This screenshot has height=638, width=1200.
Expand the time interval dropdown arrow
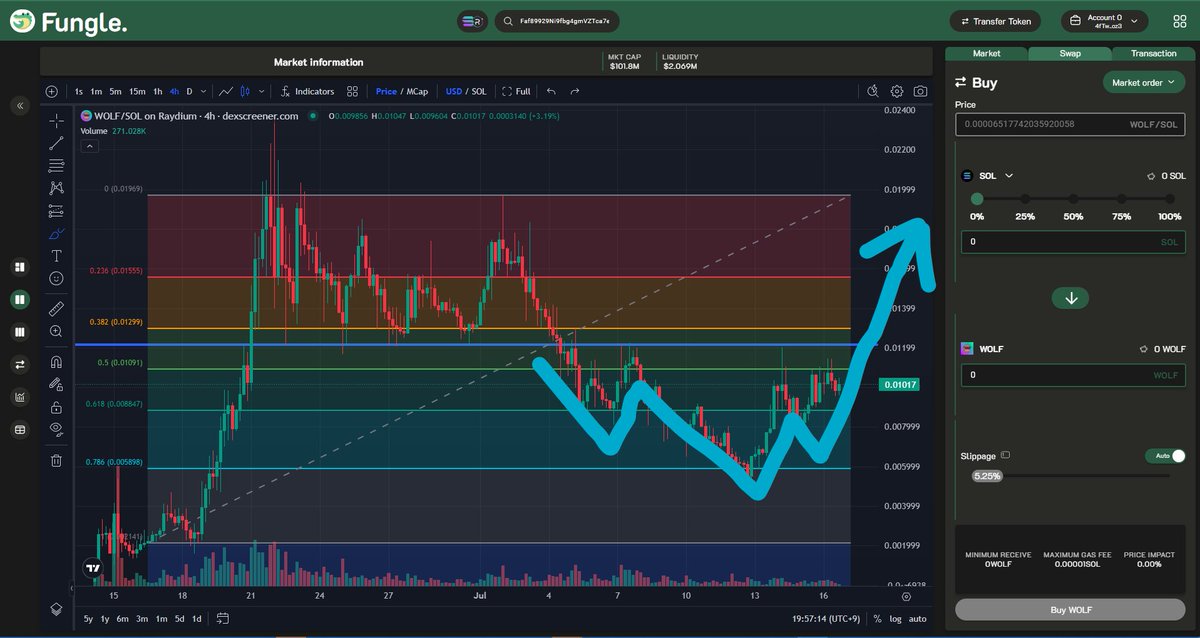[204, 91]
